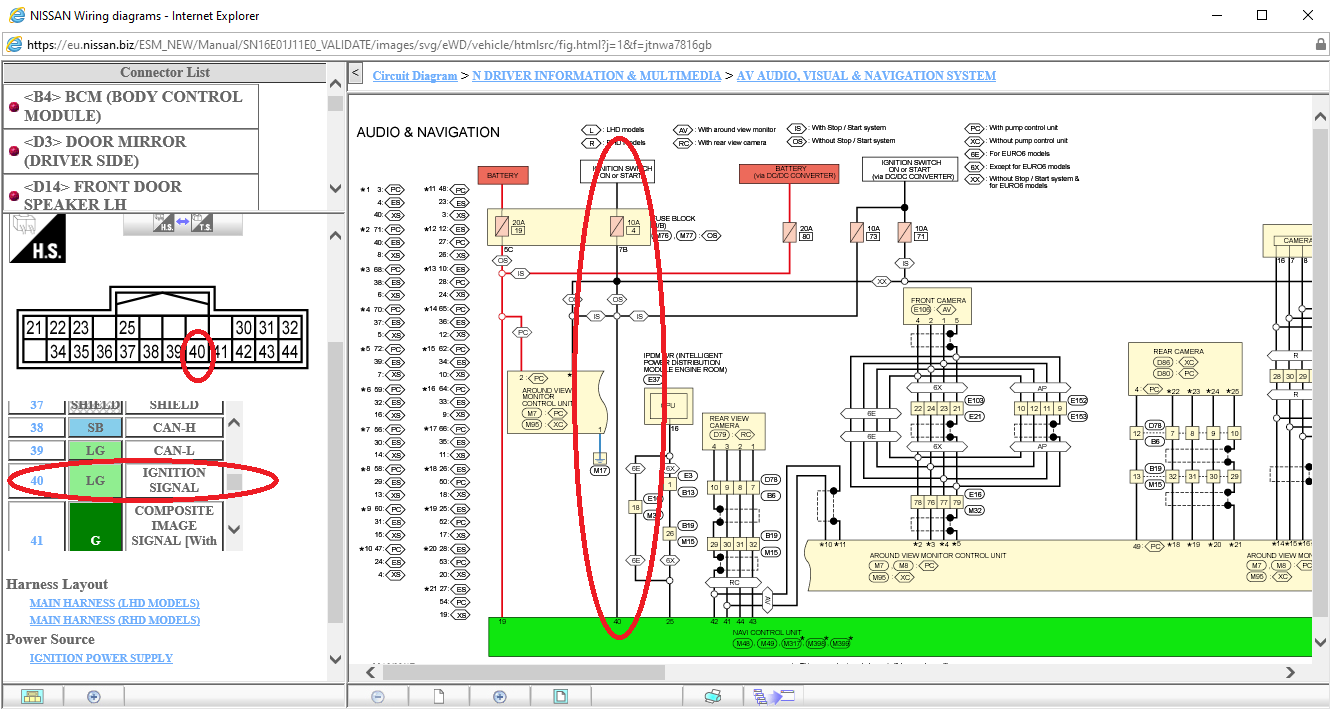Image resolution: width=1332 pixels, height=711 pixels.
Task: Zoom in the wiring diagram with plus icon
Action: tap(500, 696)
